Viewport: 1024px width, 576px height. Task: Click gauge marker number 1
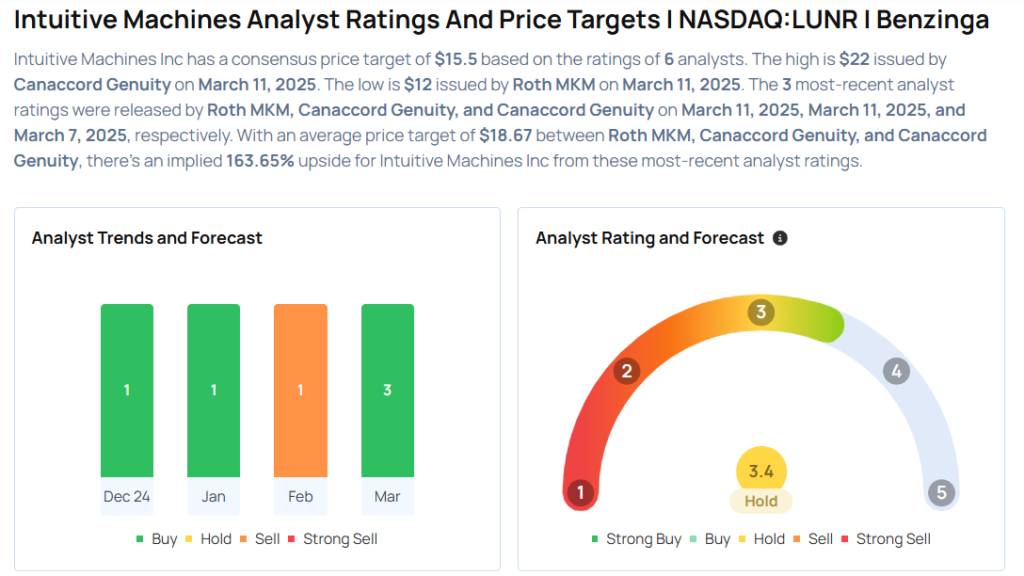(580, 492)
